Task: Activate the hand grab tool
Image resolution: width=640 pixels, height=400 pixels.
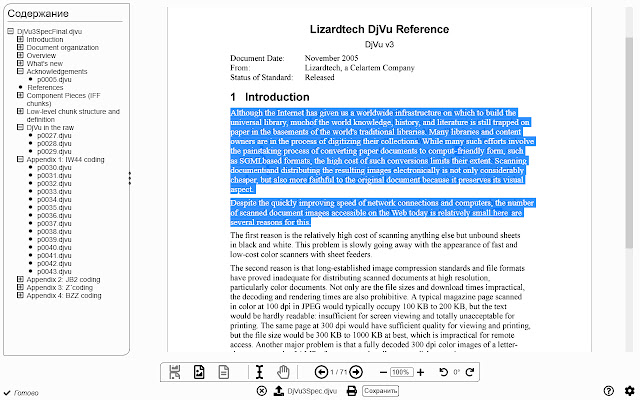Action: point(283,372)
